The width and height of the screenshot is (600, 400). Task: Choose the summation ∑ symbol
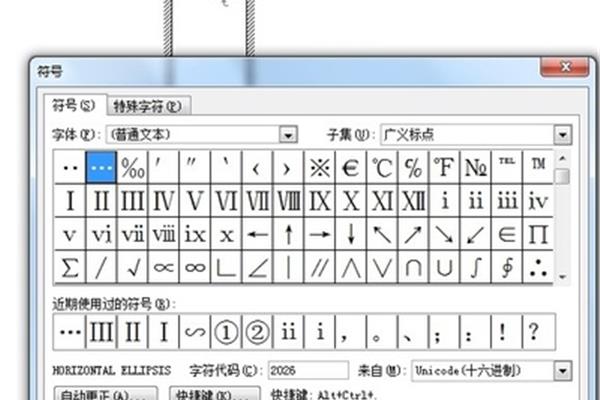click(x=70, y=267)
